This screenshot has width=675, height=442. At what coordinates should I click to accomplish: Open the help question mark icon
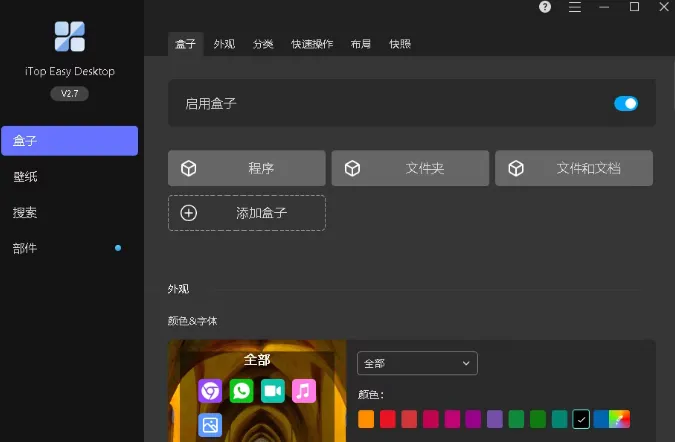545,7
